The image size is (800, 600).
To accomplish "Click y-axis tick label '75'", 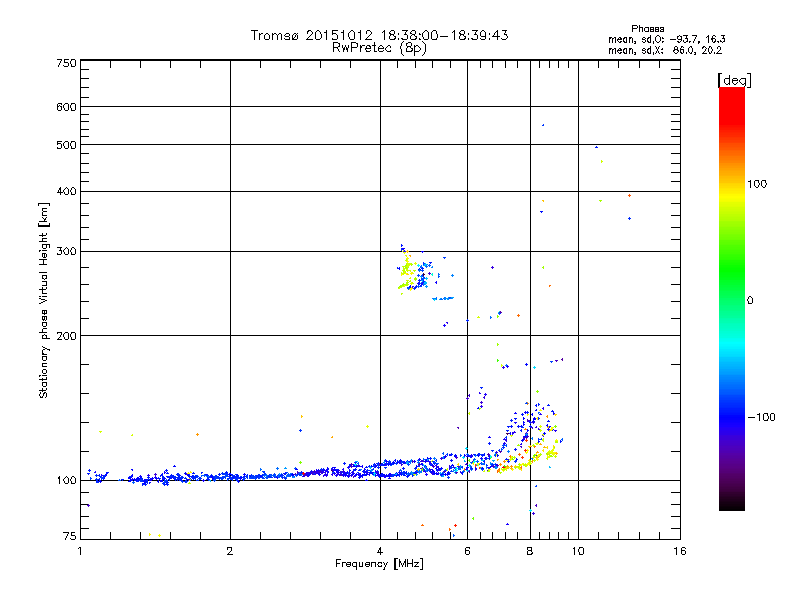I will pos(69,535).
